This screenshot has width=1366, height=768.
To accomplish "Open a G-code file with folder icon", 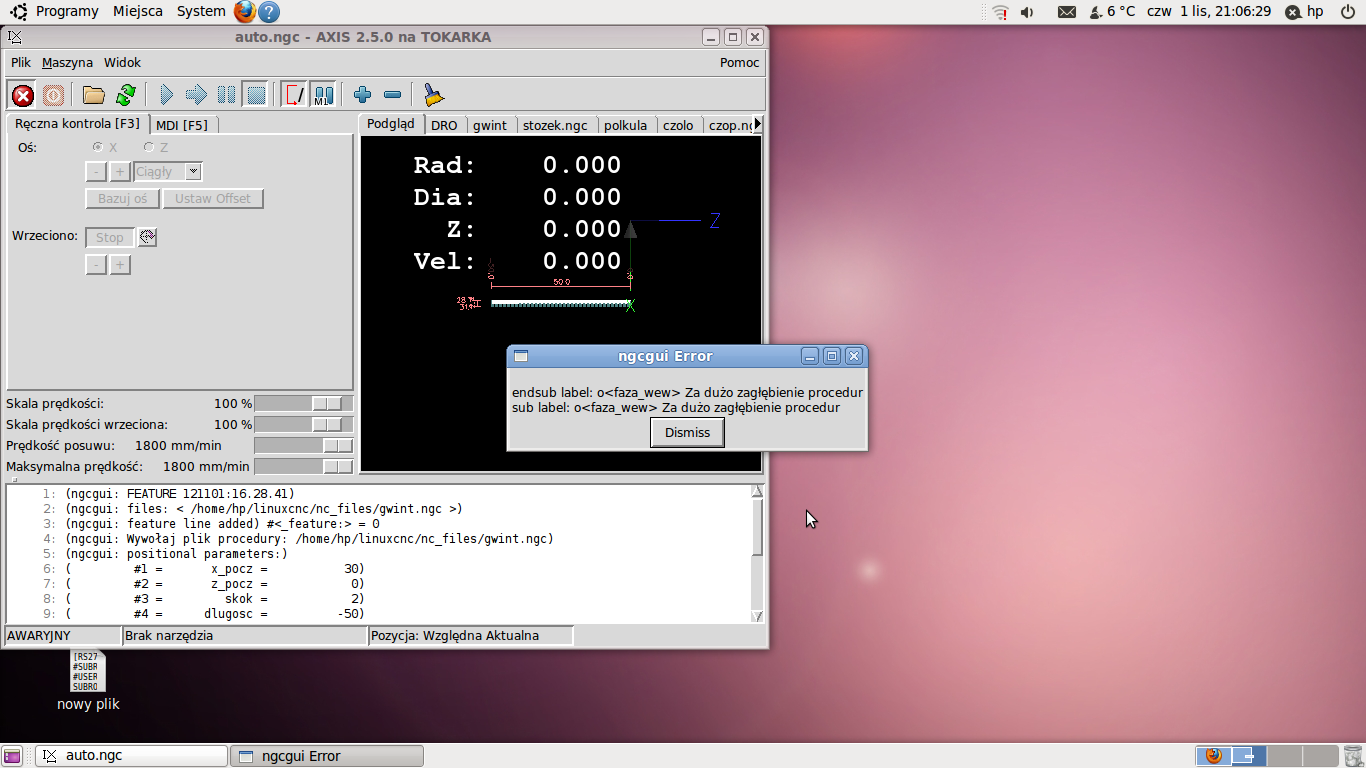I will click(94, 95).
